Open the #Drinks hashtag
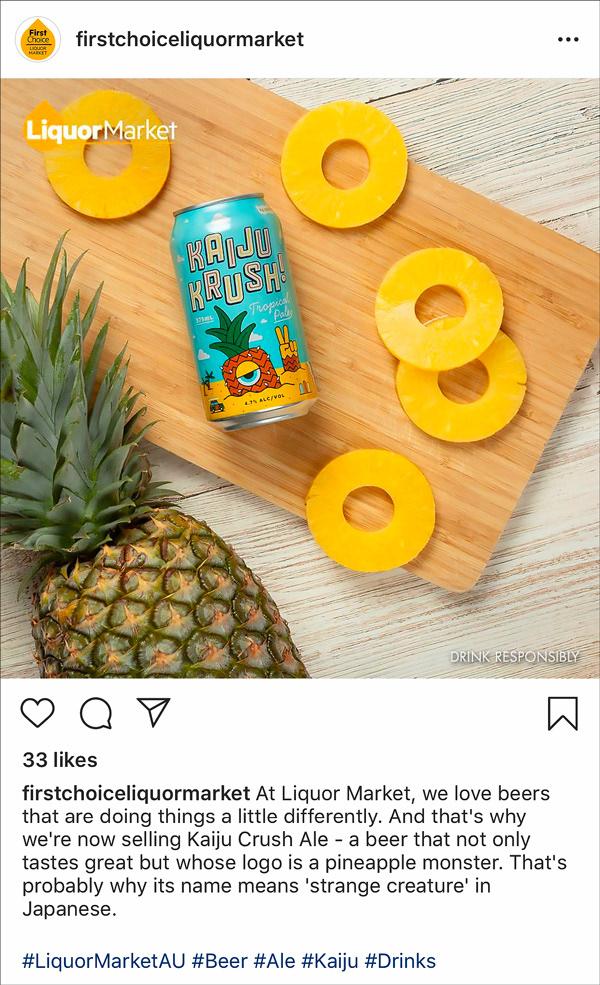 [400, 961]
